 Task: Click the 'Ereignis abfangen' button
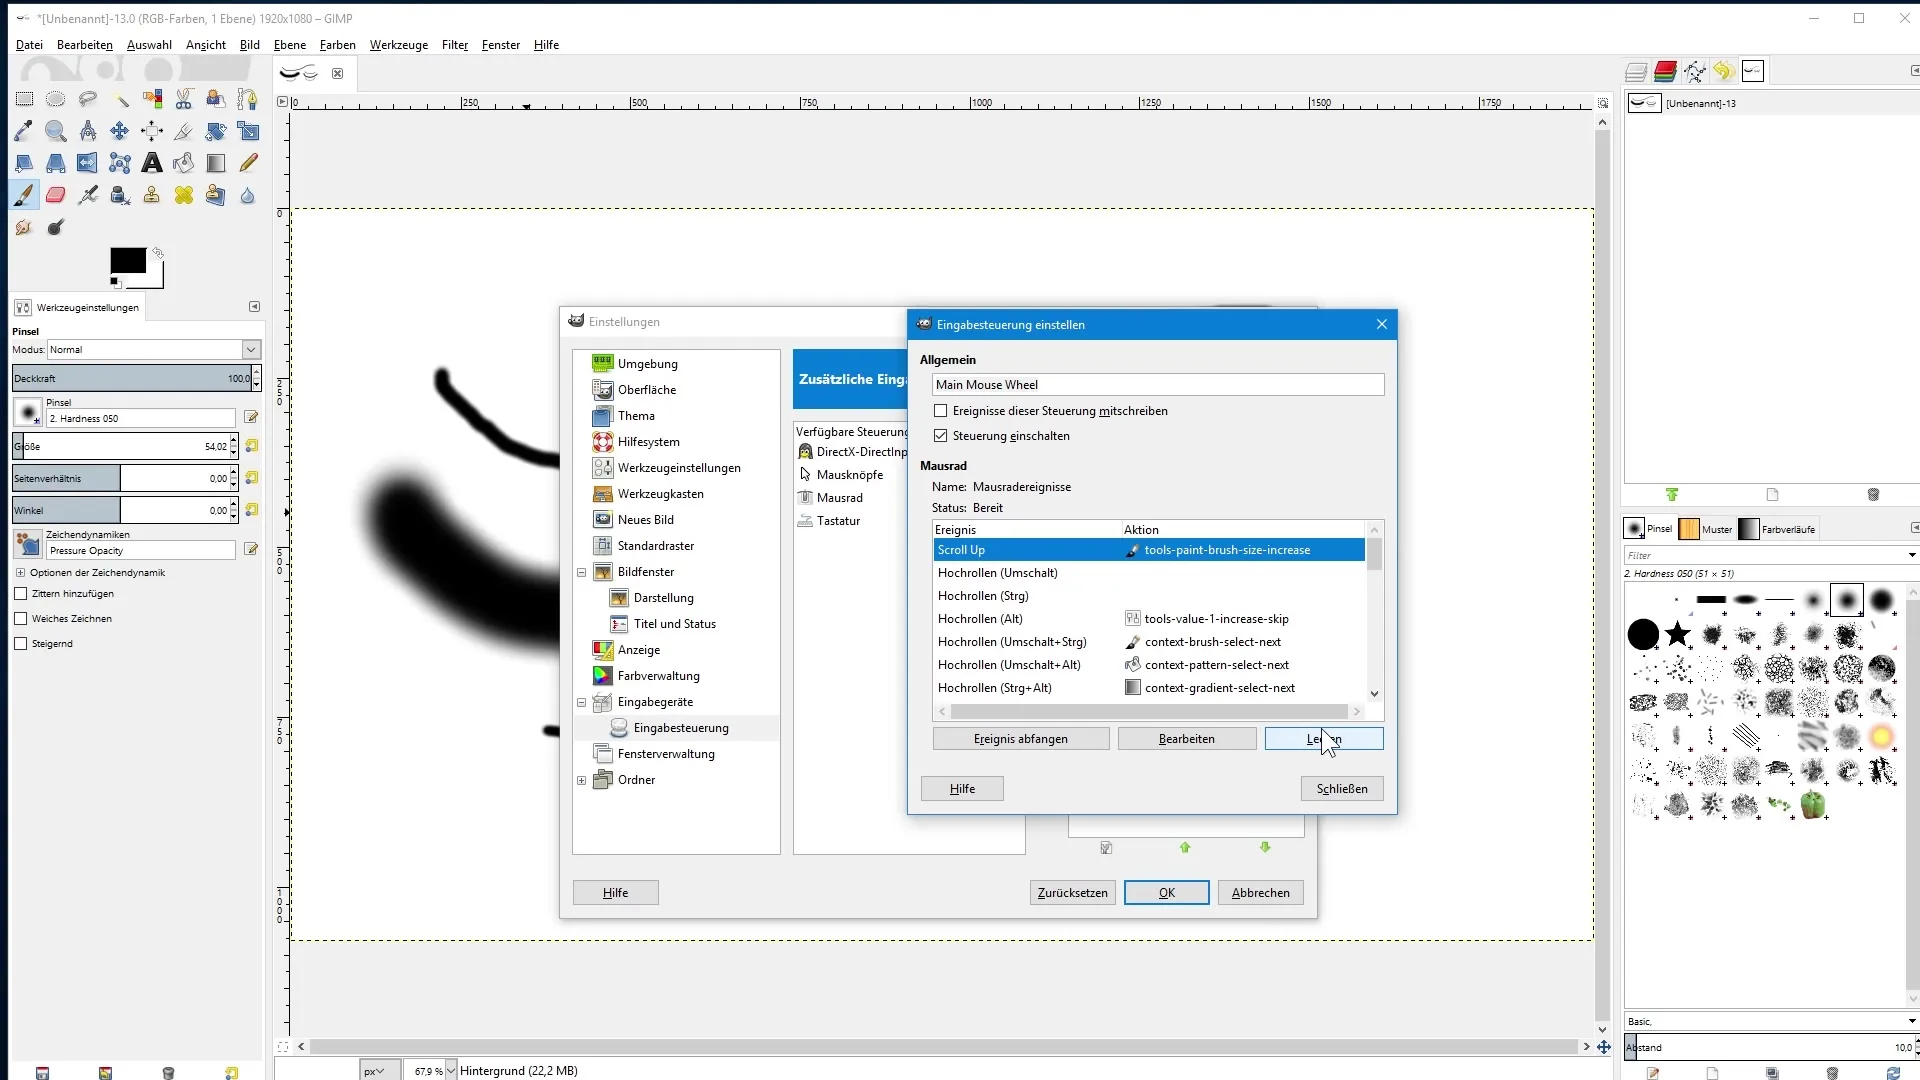click(1021, 739)
